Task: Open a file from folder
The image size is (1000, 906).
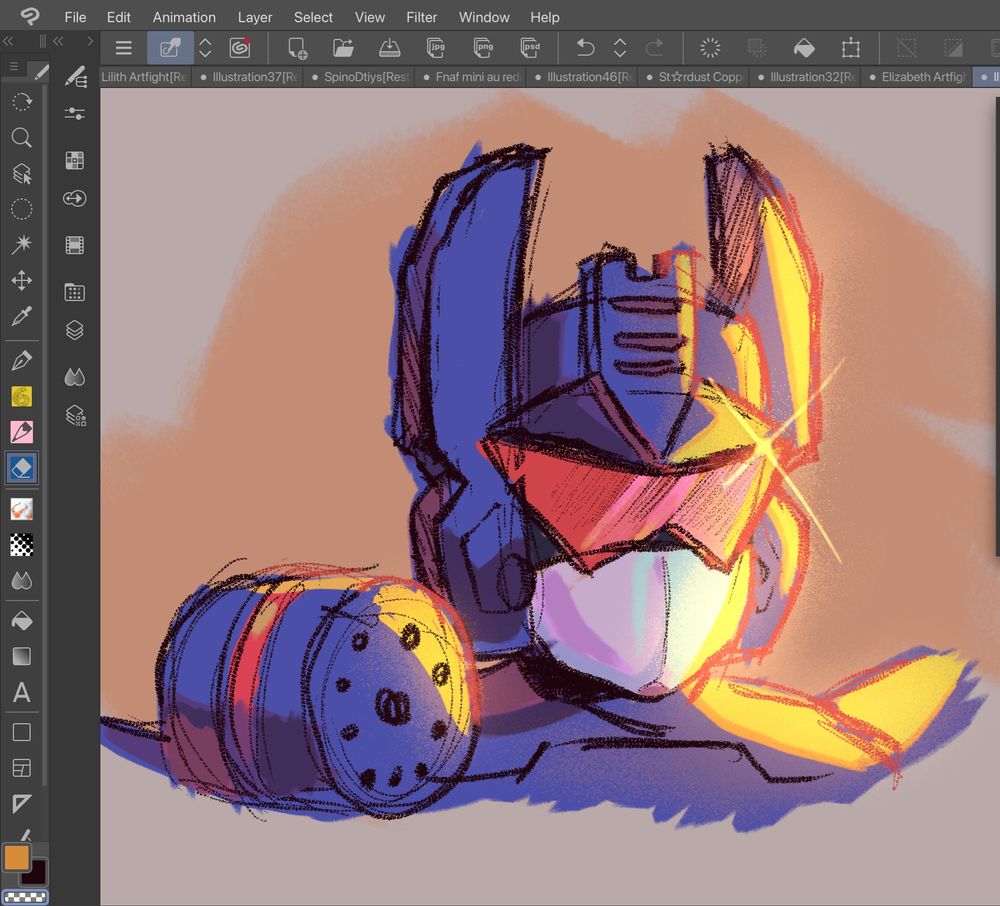Action: point(343,48)
